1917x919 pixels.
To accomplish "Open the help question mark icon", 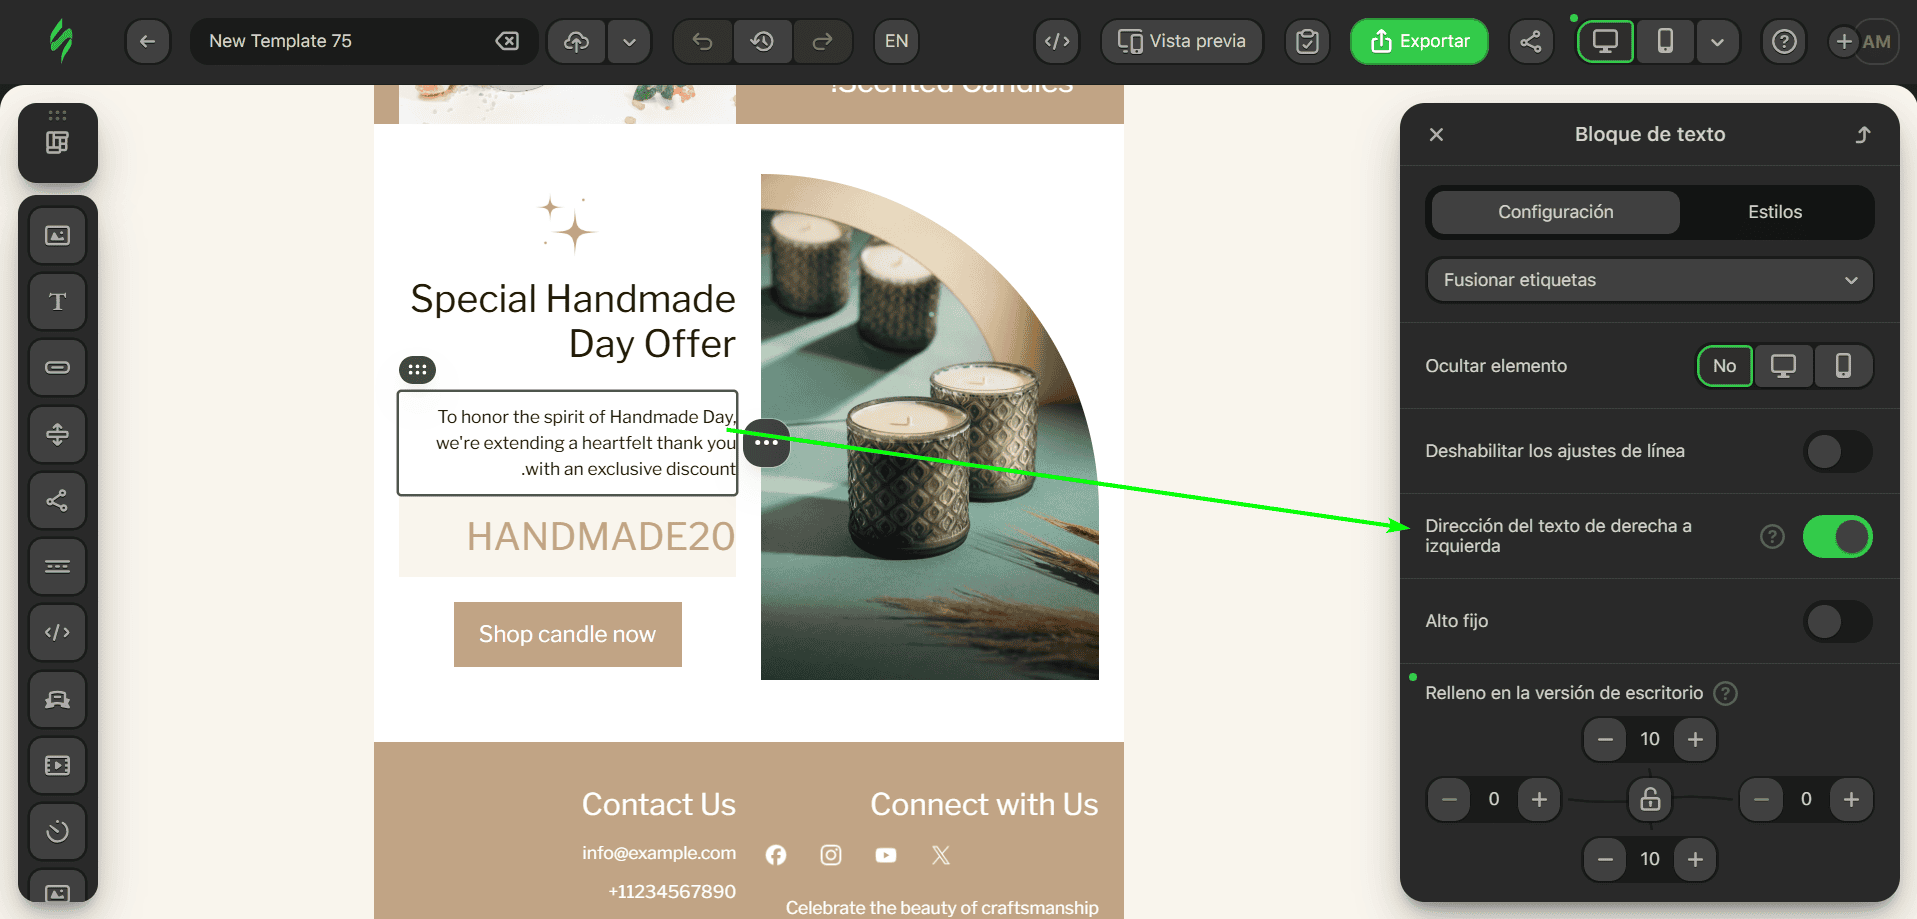I will 1784,41.
